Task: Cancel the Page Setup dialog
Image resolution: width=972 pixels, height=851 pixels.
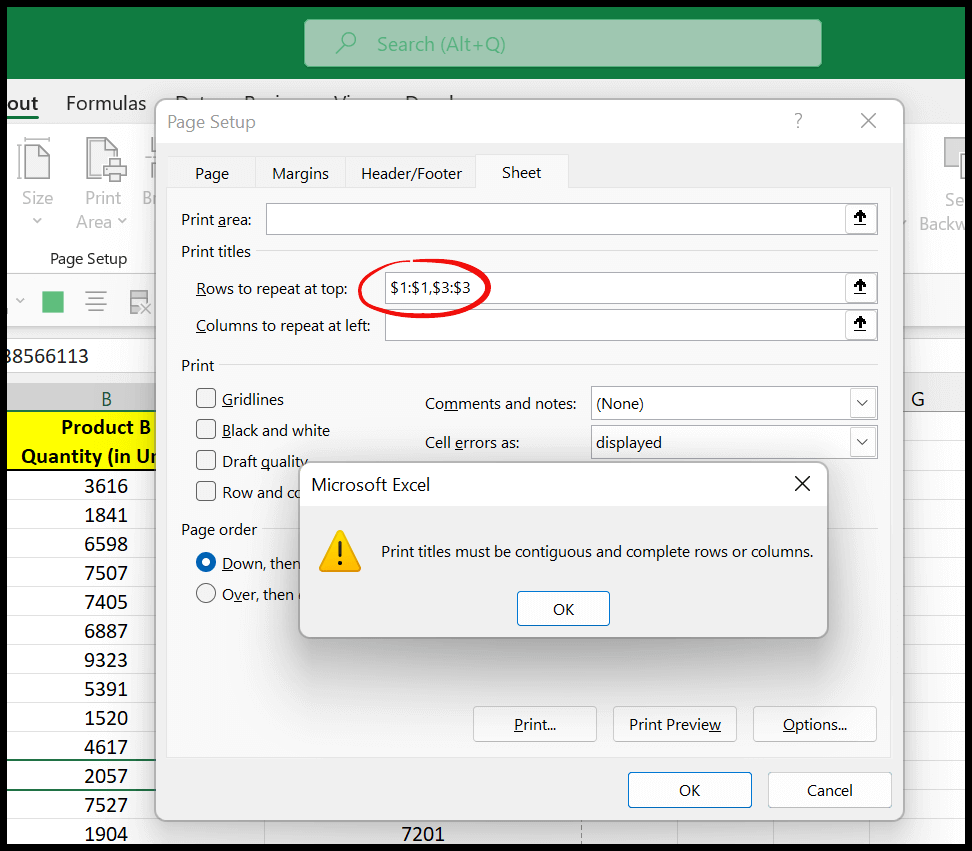Action: pos(829,790)
